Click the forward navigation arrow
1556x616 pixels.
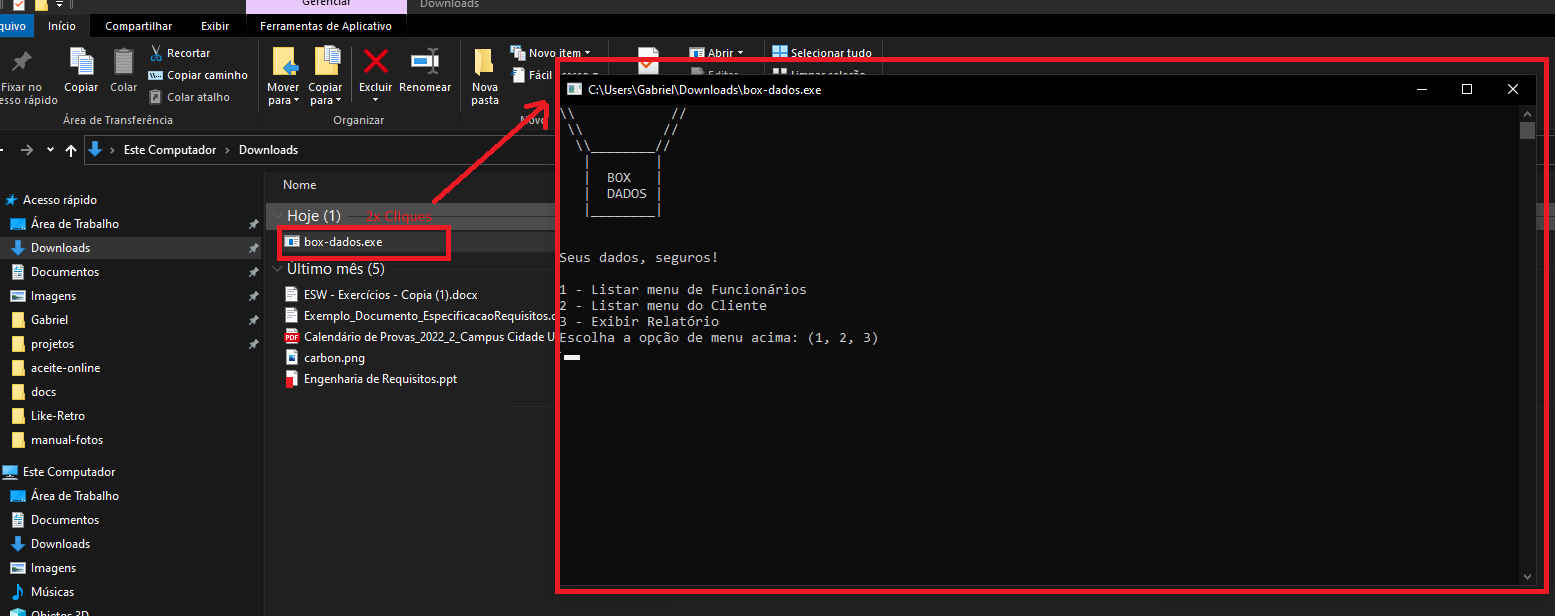click(x=27, y=150)
